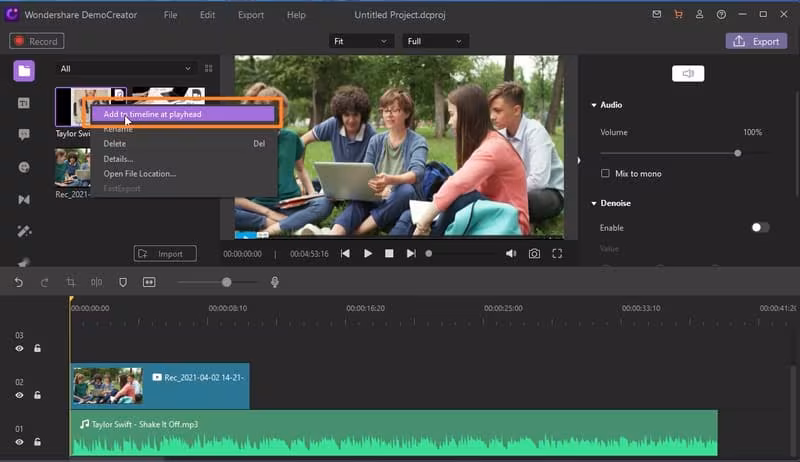This screenshot has height=462, width=800.
Task: Open the captions/text sidebar icon
Action: (x=24, y=103)
